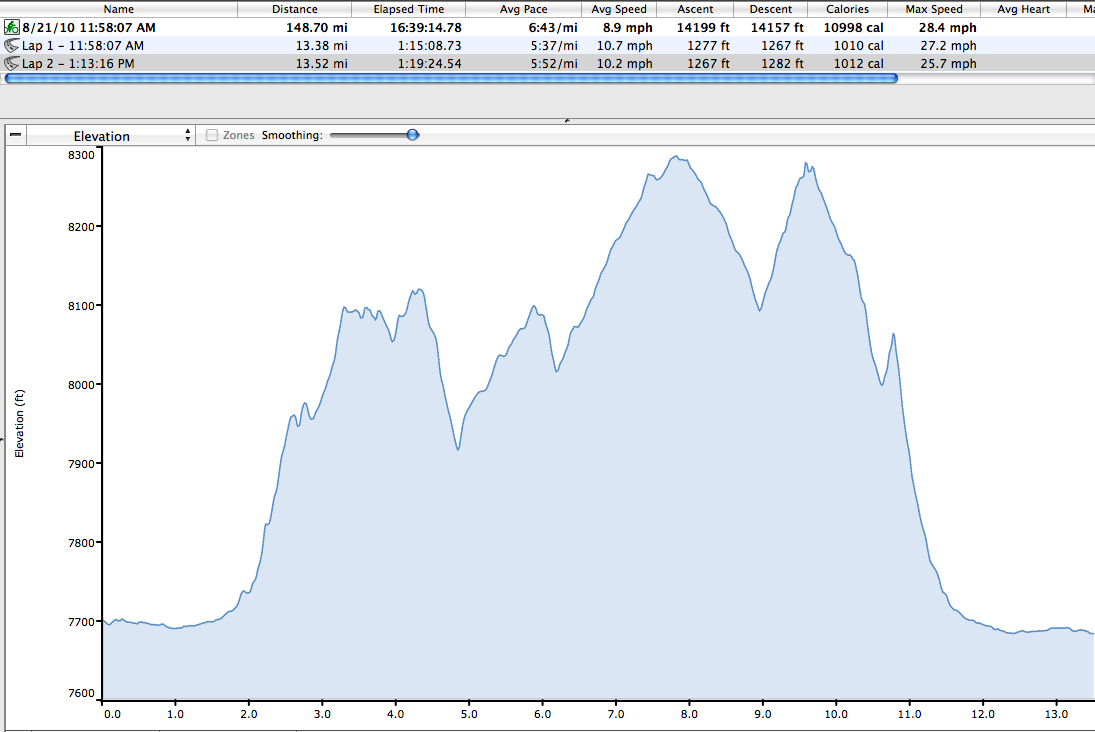
Task: Click the Name column header
Action: coord(117,9)
